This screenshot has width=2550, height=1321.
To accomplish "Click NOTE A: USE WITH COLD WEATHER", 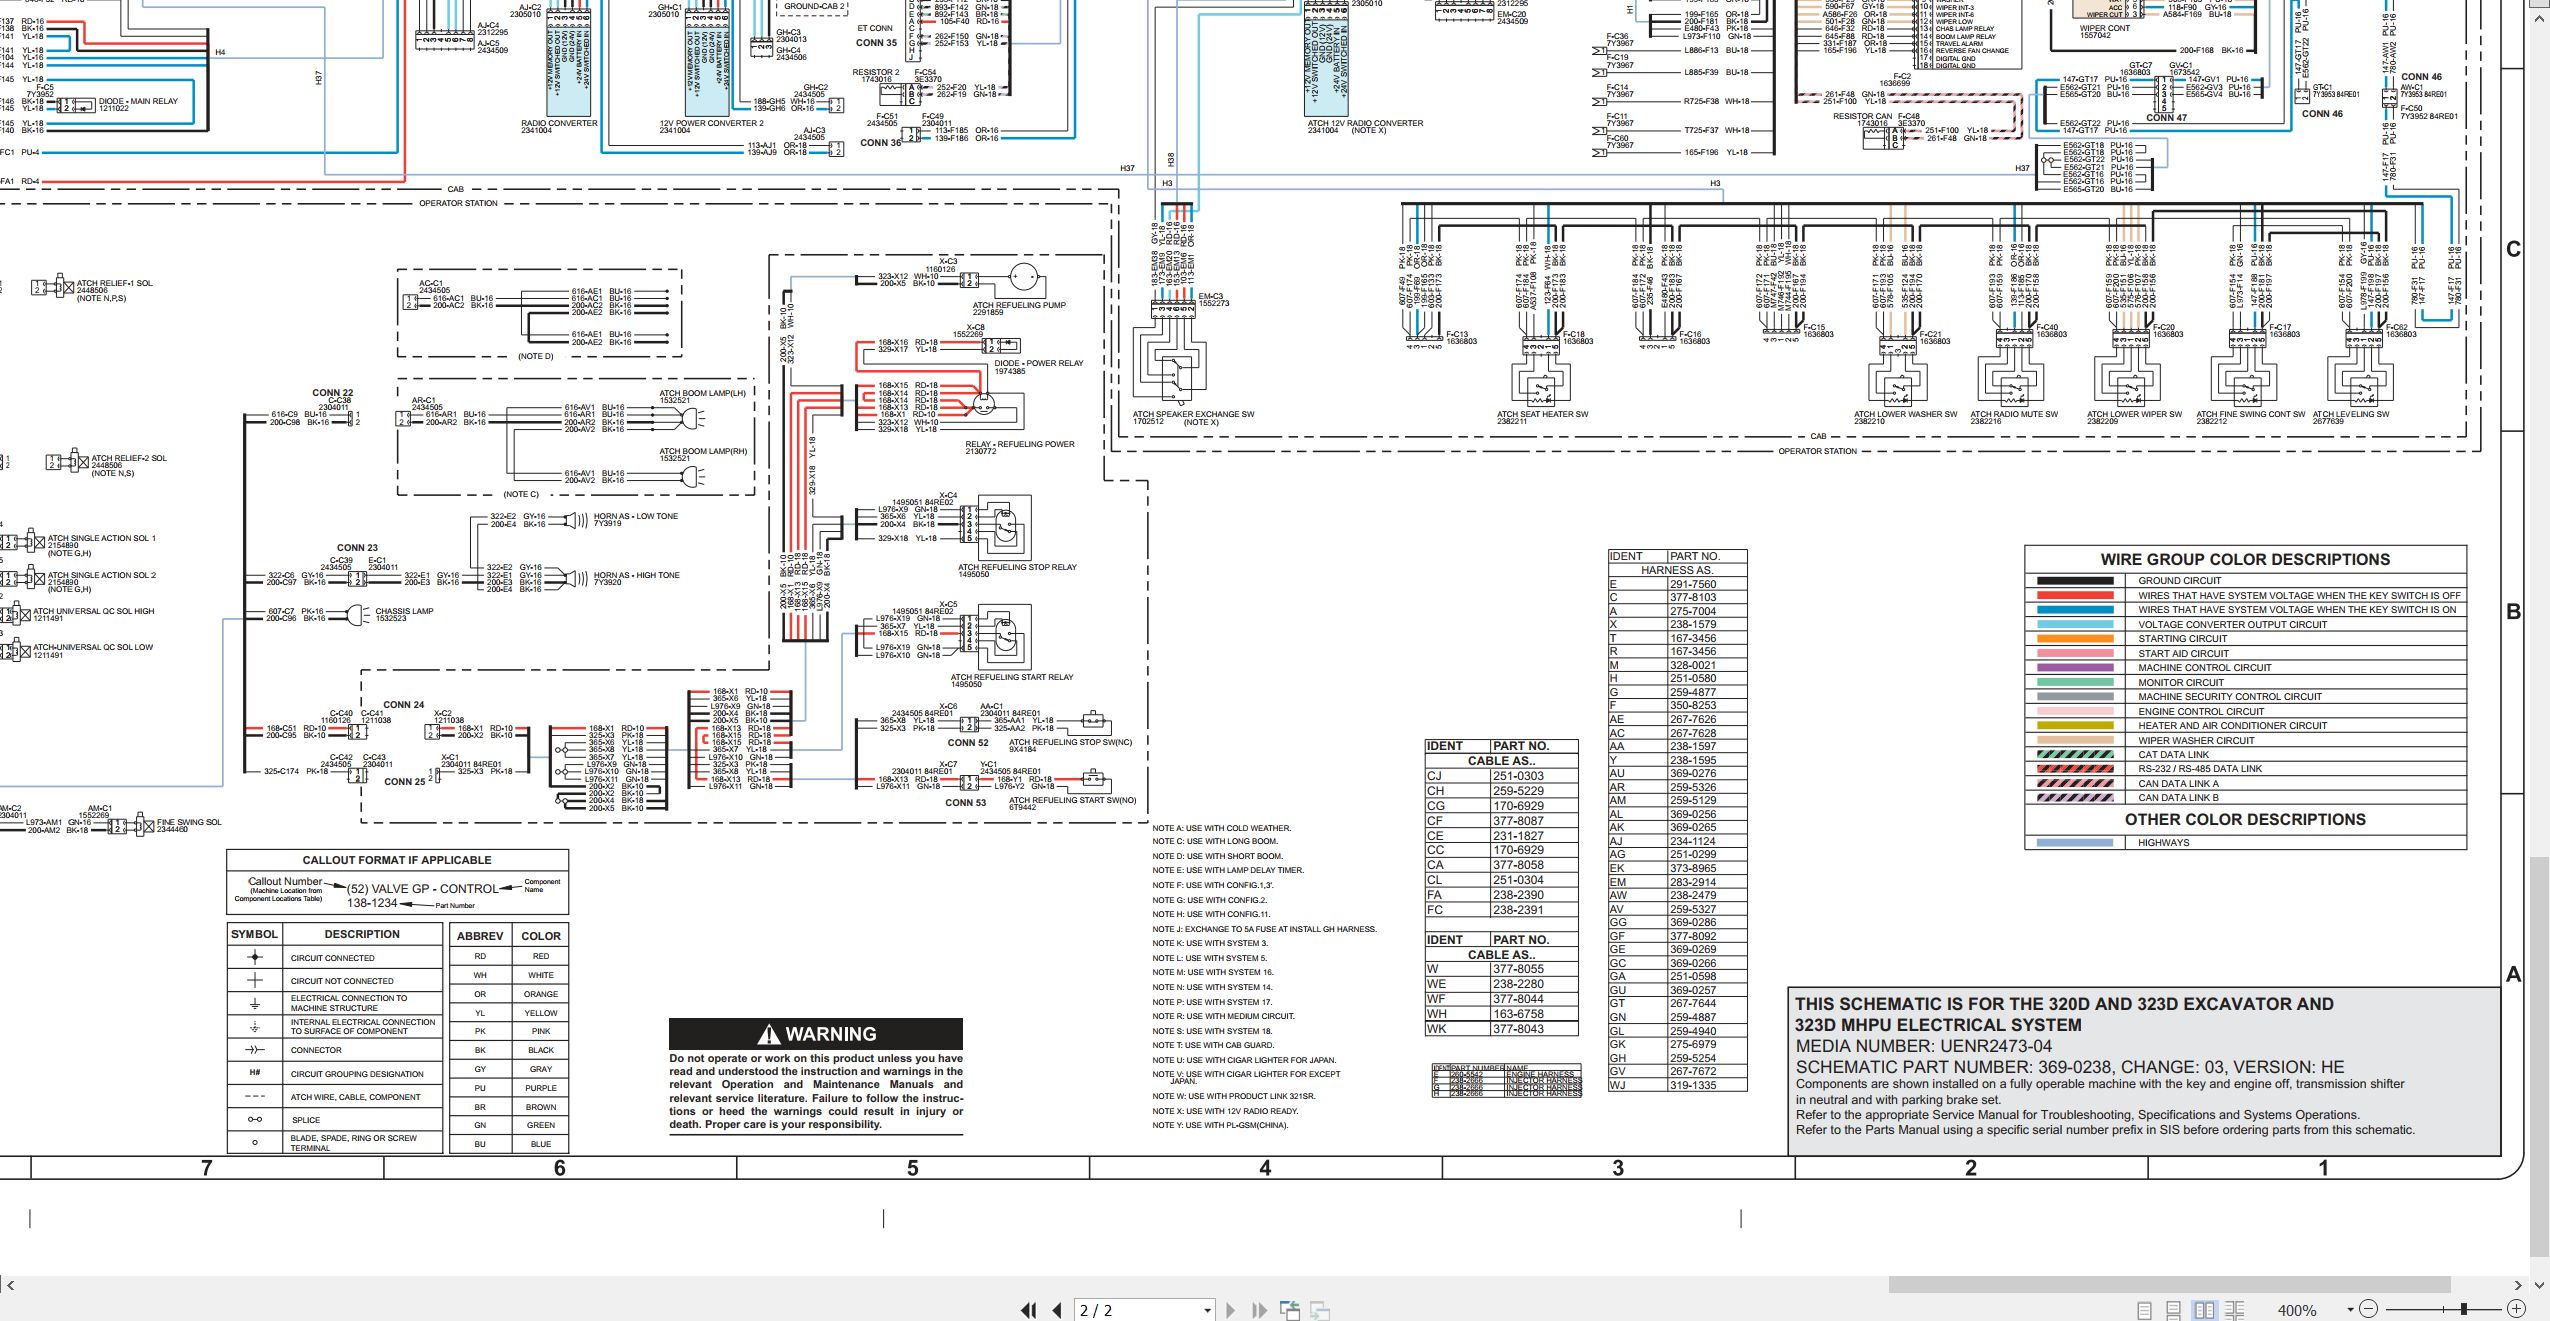I will point(1221,828).
